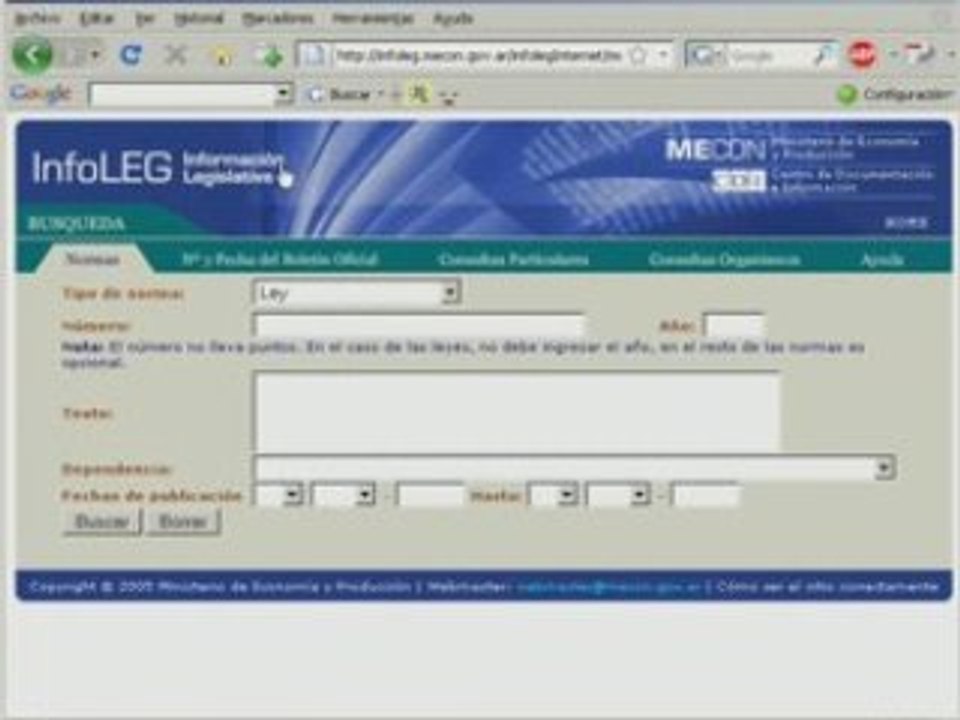Switch to the Consultas Organismos tab
Image resolution: width=960 pixels, height=720 pixels.
coord(724,260)
